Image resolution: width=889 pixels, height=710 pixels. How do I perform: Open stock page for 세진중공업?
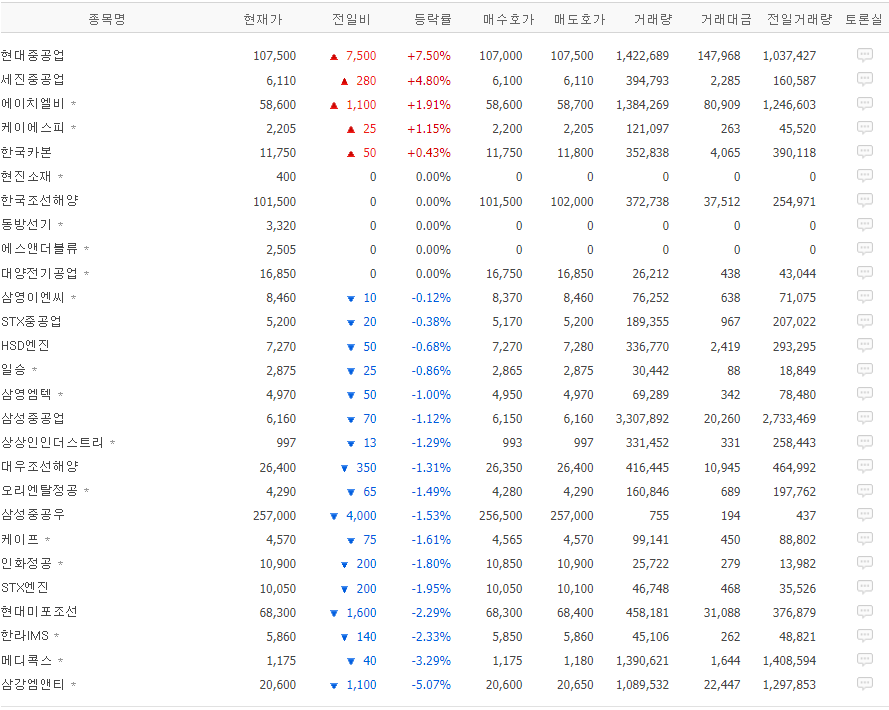[32, 80]
